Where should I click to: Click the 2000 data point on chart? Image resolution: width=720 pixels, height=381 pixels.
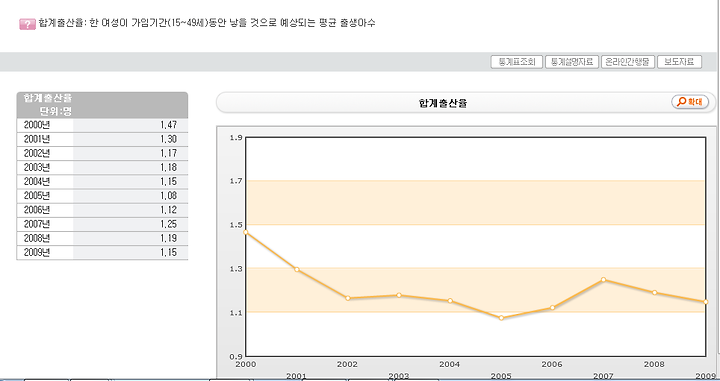(x=246, y=232)
